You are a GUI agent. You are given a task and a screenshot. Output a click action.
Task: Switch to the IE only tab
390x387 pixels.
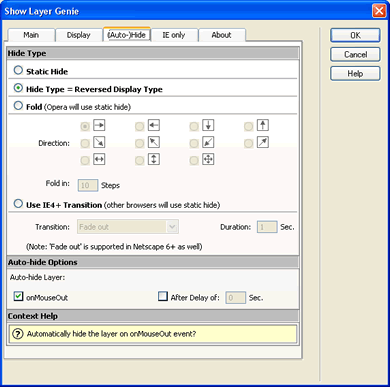click(x=174, y=35)
